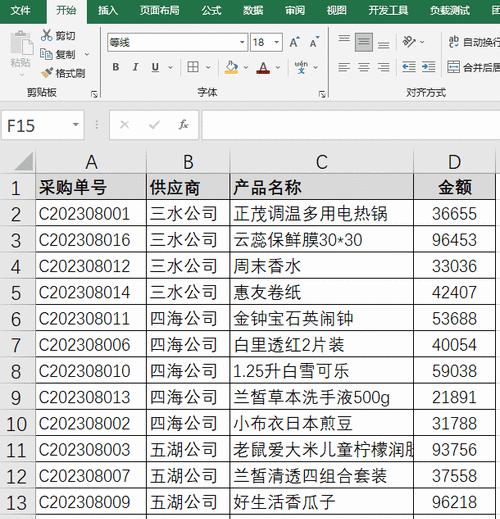Click the Increase Font Size icon
This screenshot has width=500, height=519.
(294, 42)
